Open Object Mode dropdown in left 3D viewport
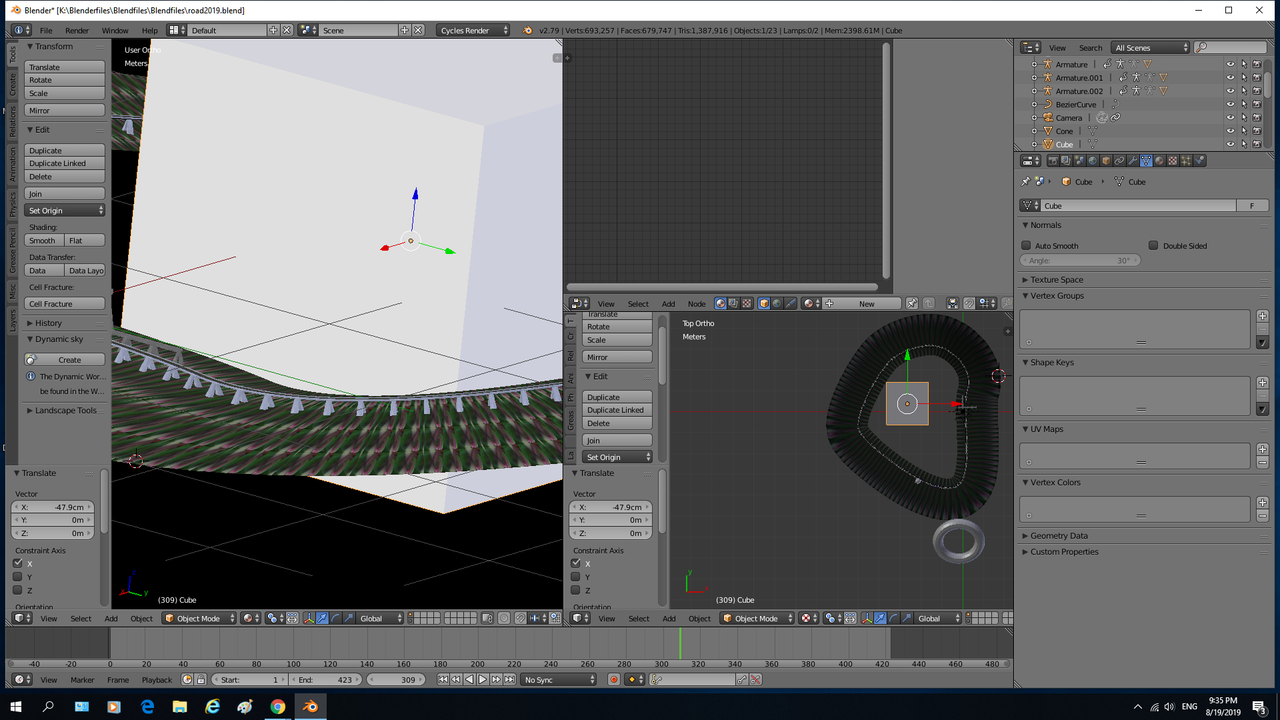The width and height of the screenshot is (1280, 720). (199, 618)
